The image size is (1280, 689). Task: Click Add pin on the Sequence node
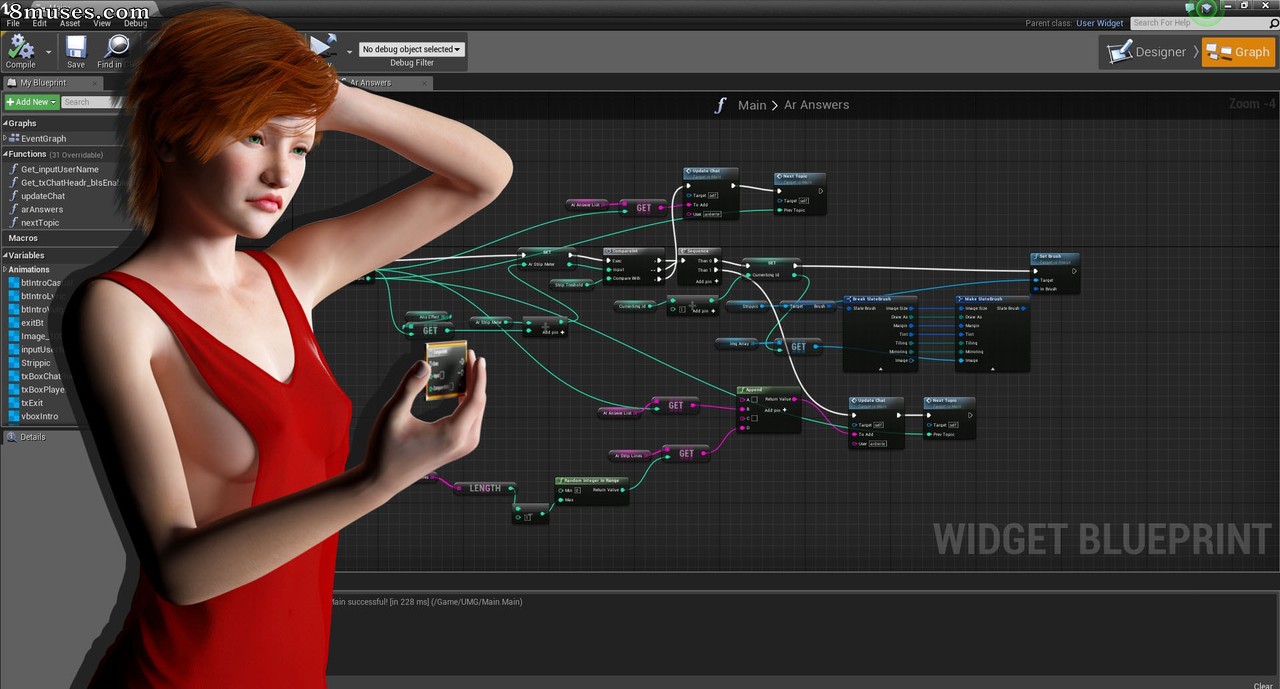pos(709,282)
